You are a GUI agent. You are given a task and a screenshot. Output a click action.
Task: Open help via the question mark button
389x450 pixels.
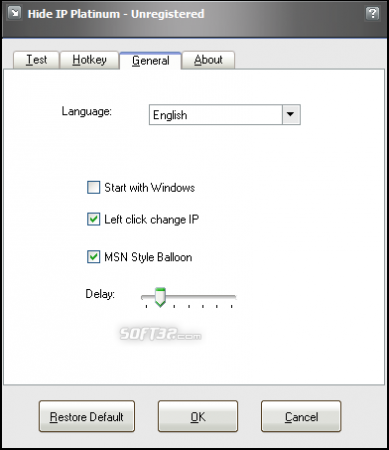point(372,14)
